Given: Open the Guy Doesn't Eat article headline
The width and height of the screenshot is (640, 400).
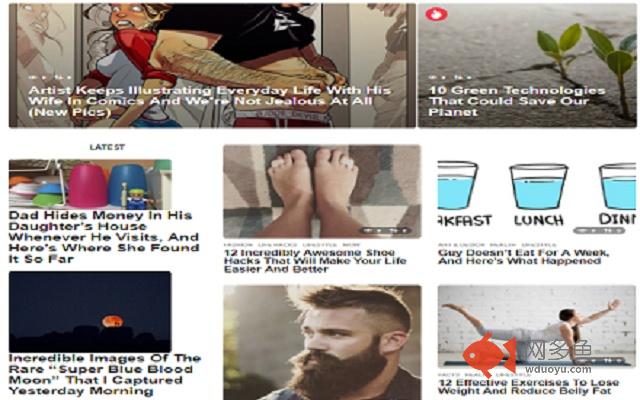Looking at the screenshot, I should click(523, 257).
